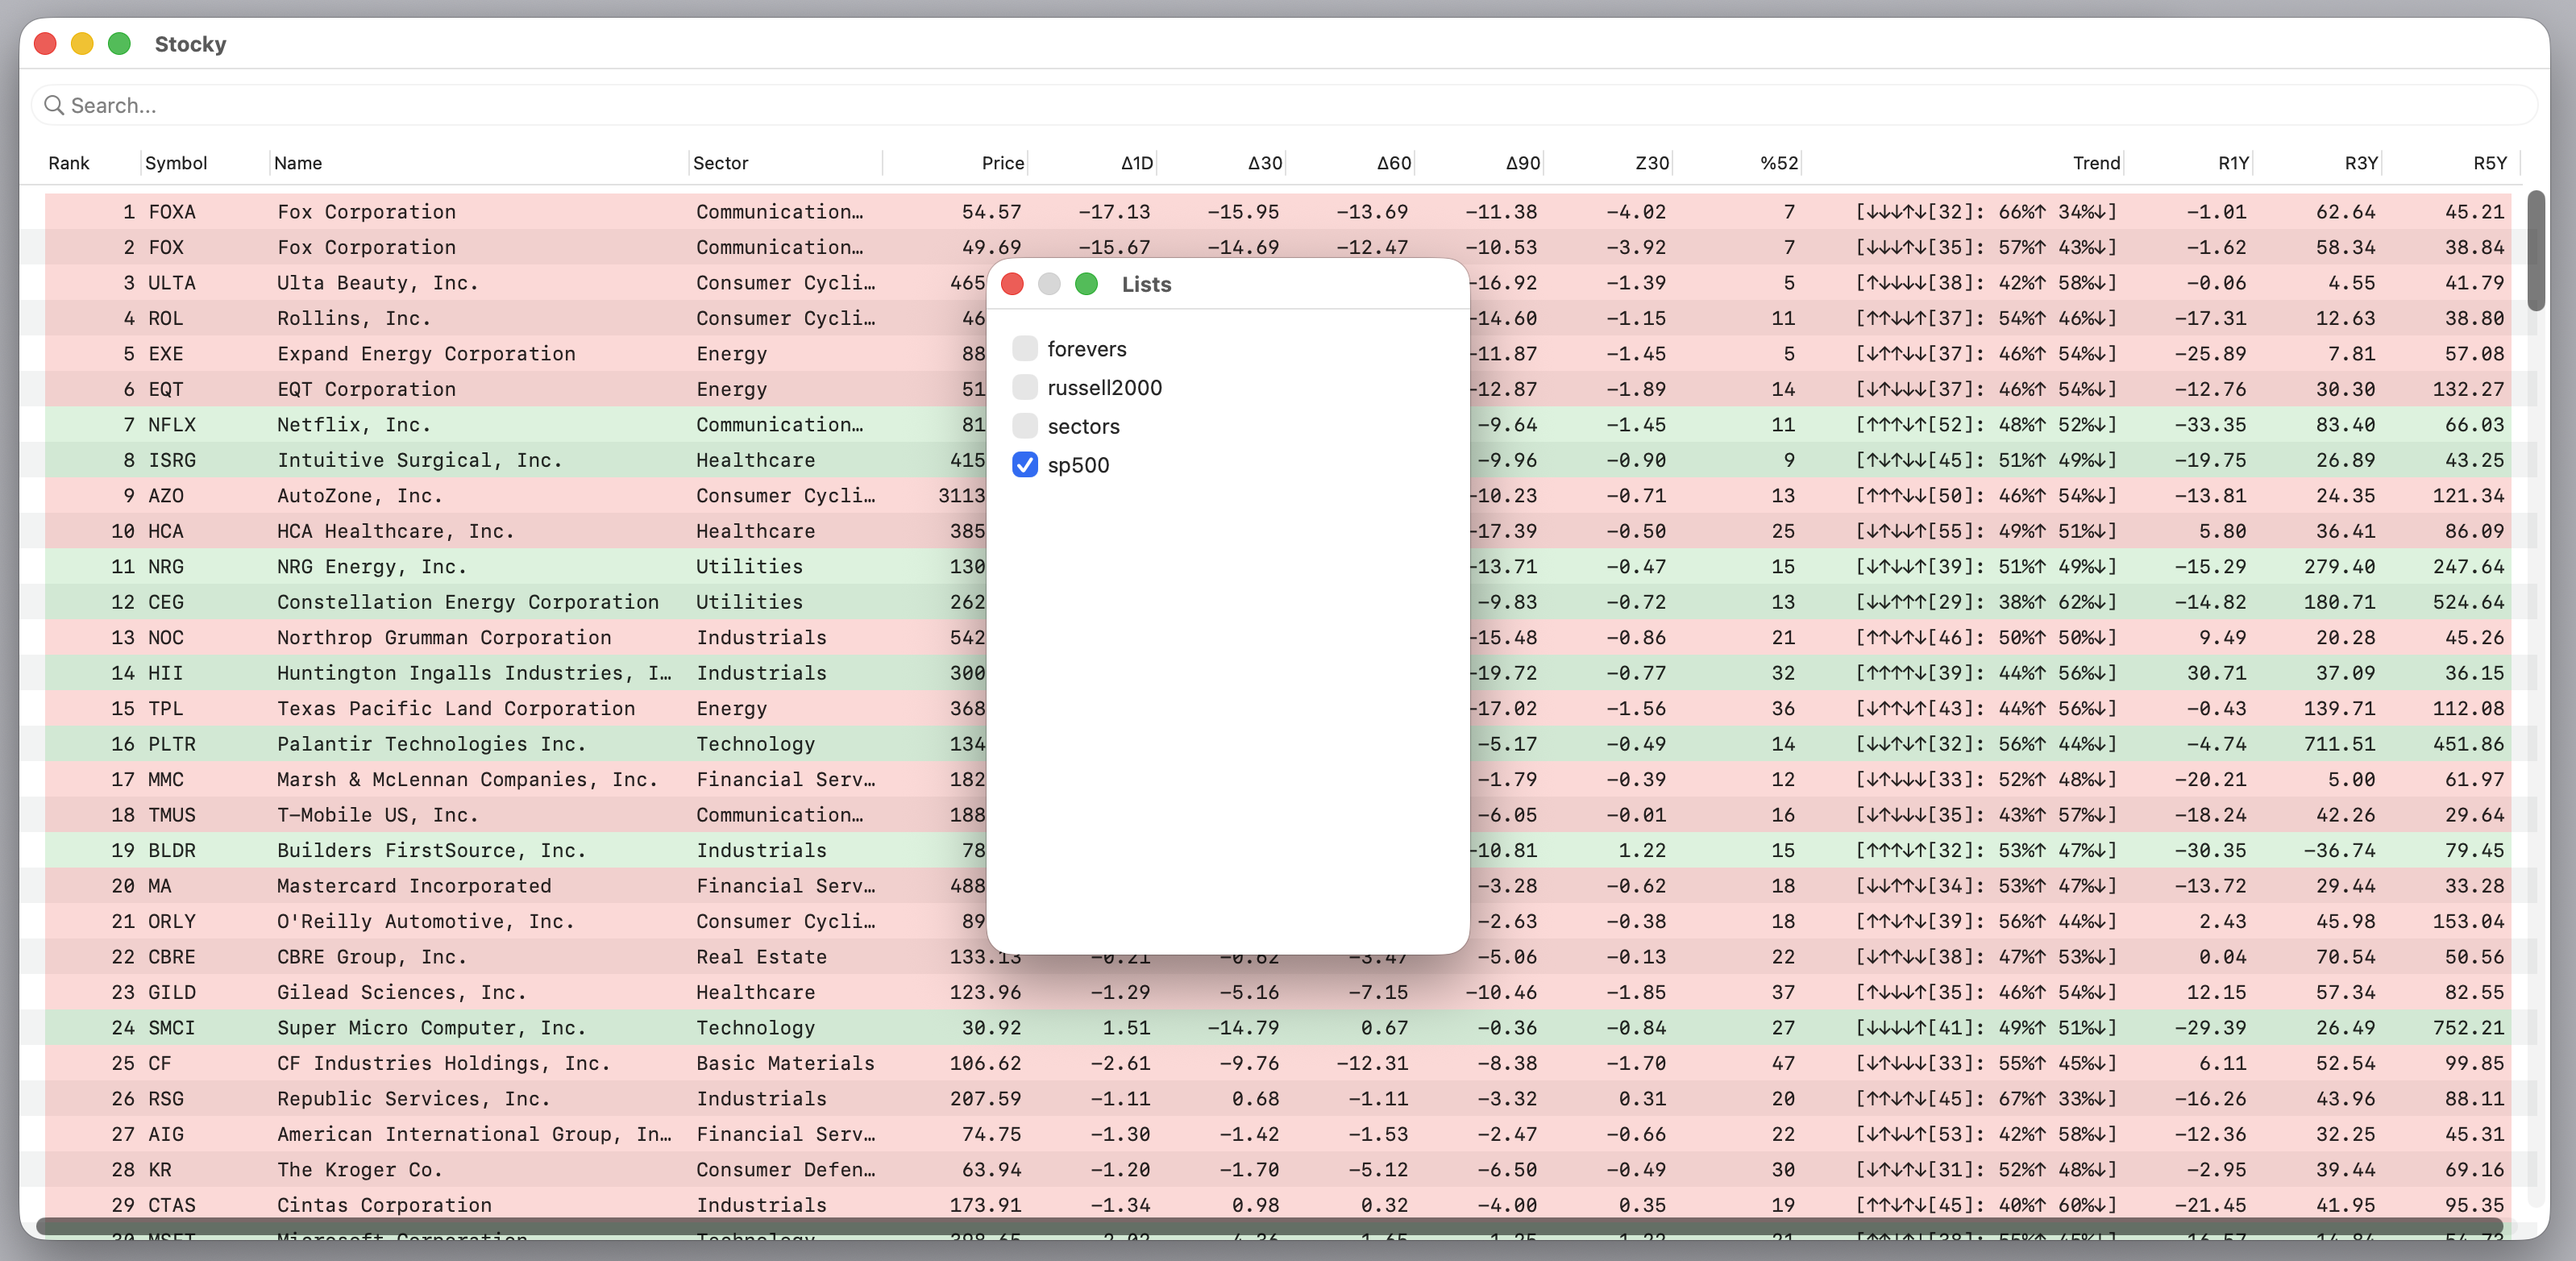This screenshot has height=1261, width=2576.
Task: Select 'CBRE Group, Inc.' name
Action: pyautogui.click(x=372, y=957)
